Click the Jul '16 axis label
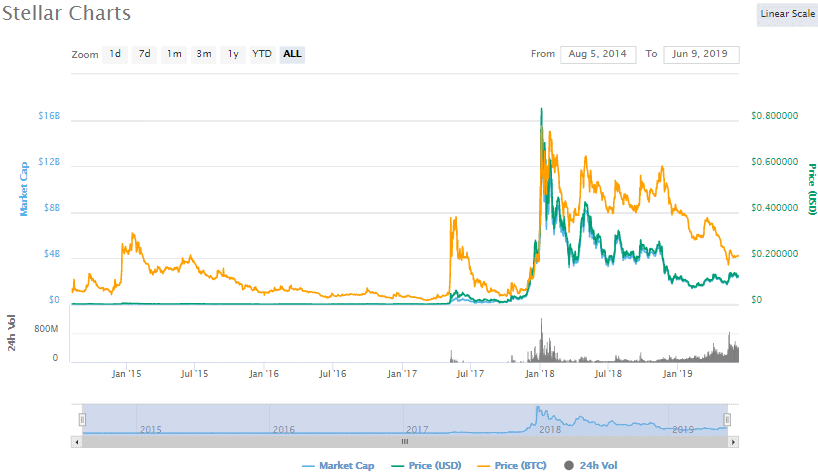Image resolution: width=818 pixels, height=475 pixels. [x=332, y=374]
